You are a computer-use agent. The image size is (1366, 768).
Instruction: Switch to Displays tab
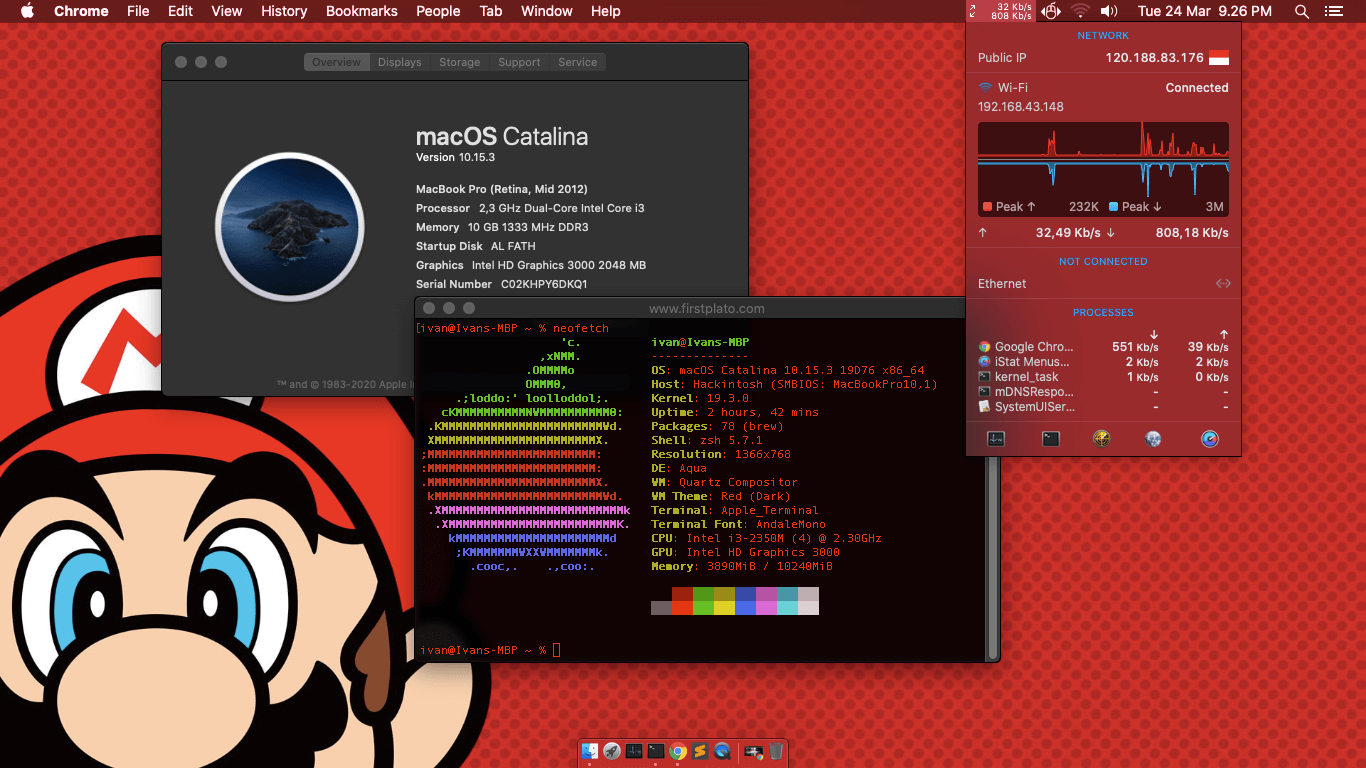coord(400,62)
